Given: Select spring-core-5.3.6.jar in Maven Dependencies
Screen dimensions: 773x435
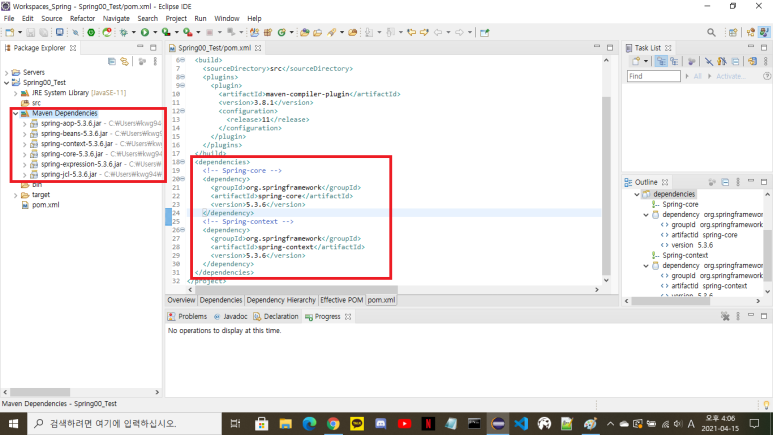Looking at the screenshot, I should click(x=72, y=154).
